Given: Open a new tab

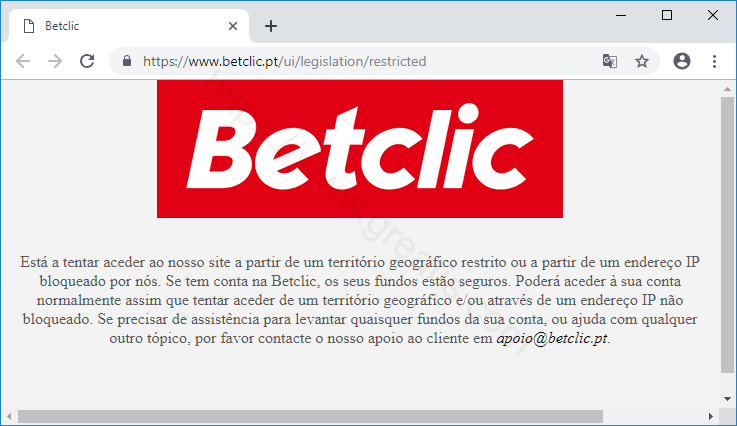Looking at the screenshot, I should click(x=271, y=26).
